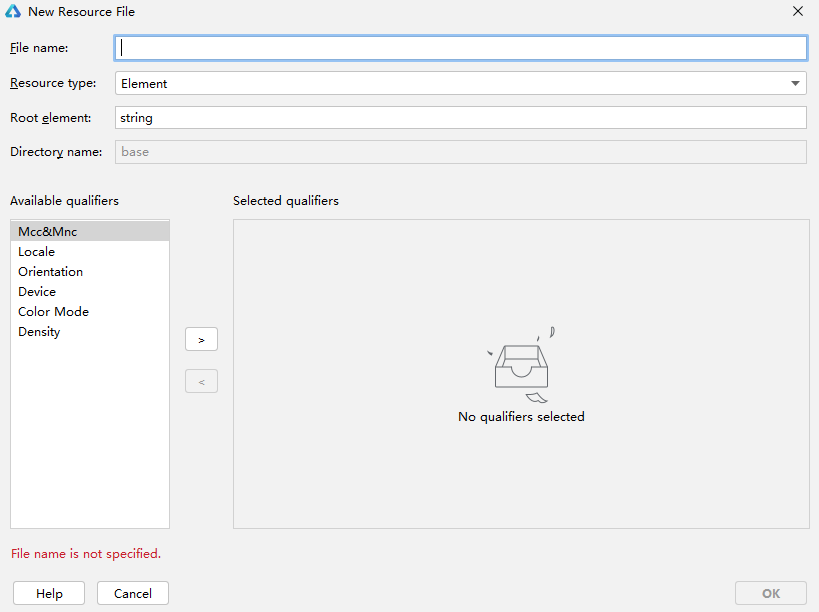
Task: Select the Device qualifier
Action: [x=90, y=291]
